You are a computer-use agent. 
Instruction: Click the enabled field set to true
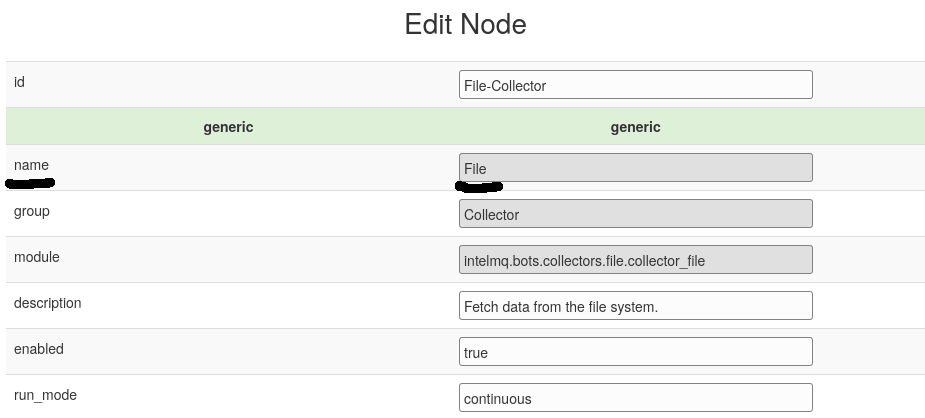tap(635, 352)
